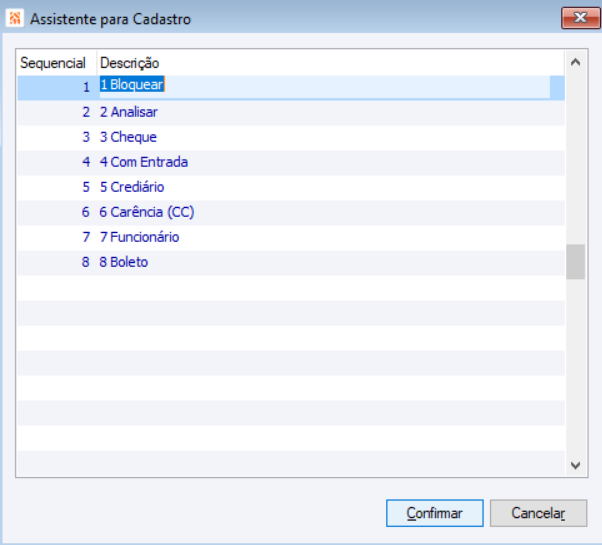This screenshot has height=545, width=602.
Task: Select the 8 Boleto row
Action: pyautogui.click(x=123, y=262)
